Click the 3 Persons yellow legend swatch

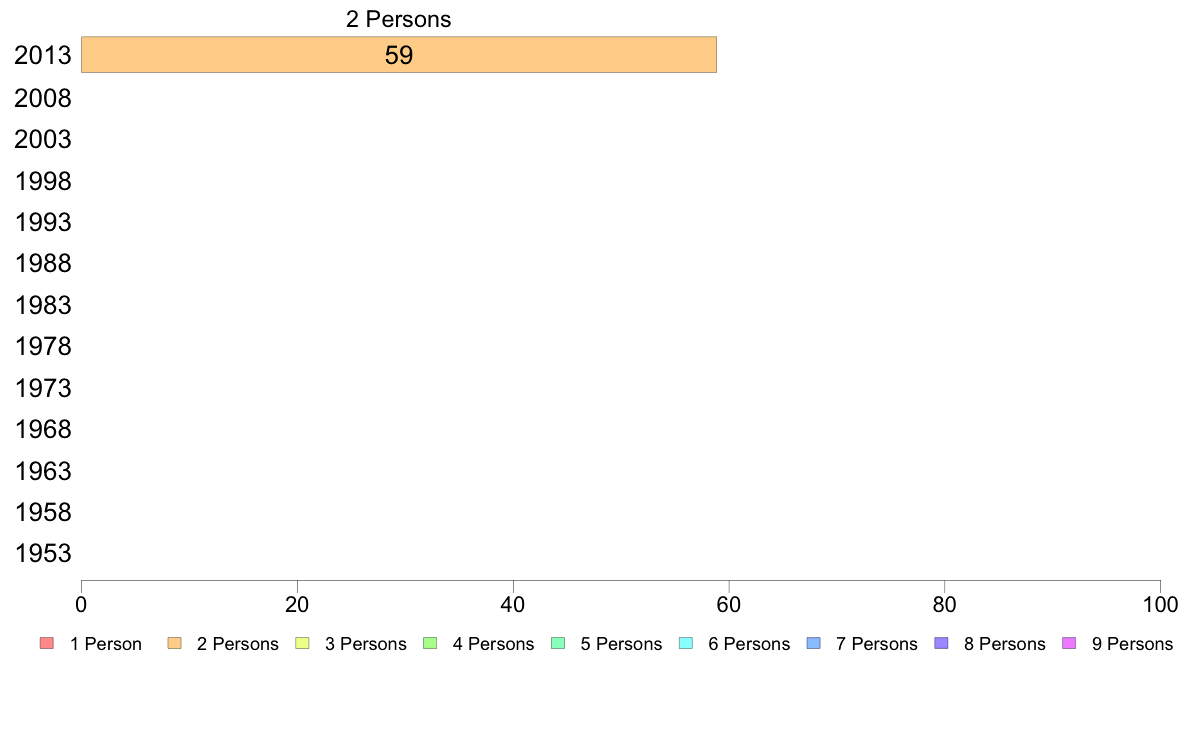coord(302,644)
